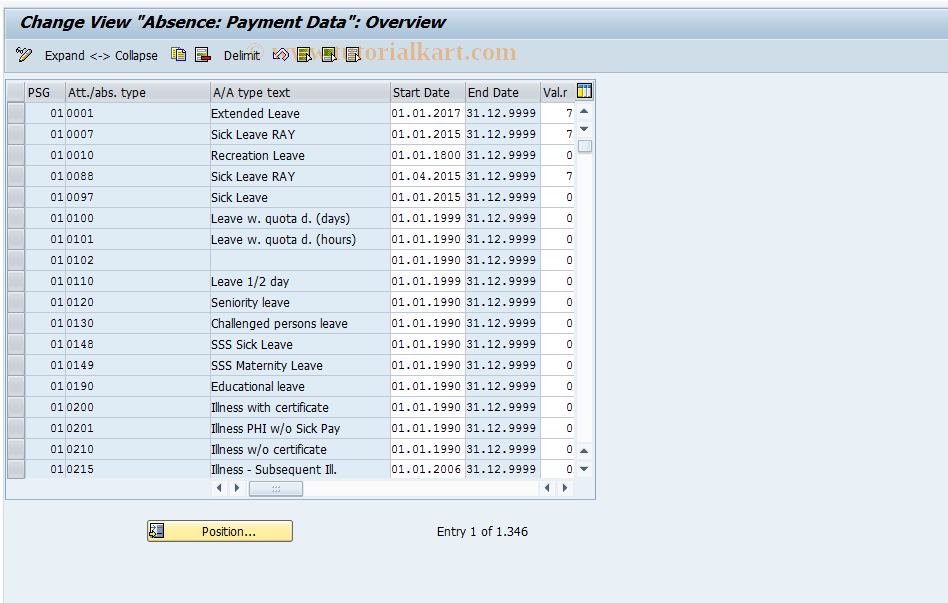Click the Start Date field 01.04.2015
The image size is (948, 603).
point(427,176)
